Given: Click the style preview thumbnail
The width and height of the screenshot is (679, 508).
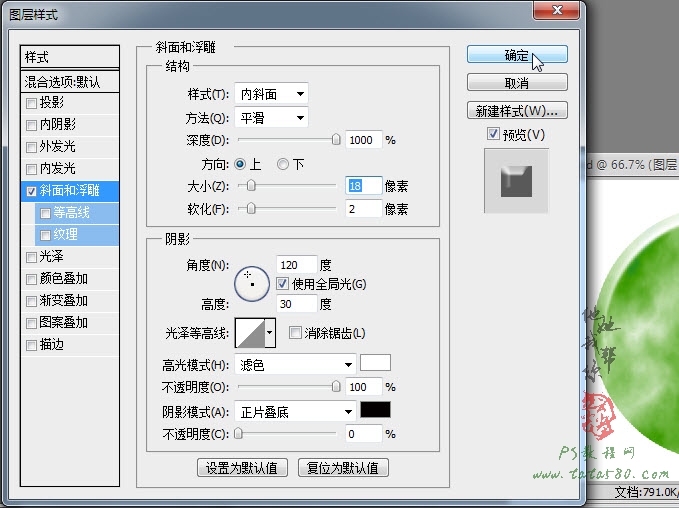Looking at the screenshot, I should 516,181.
